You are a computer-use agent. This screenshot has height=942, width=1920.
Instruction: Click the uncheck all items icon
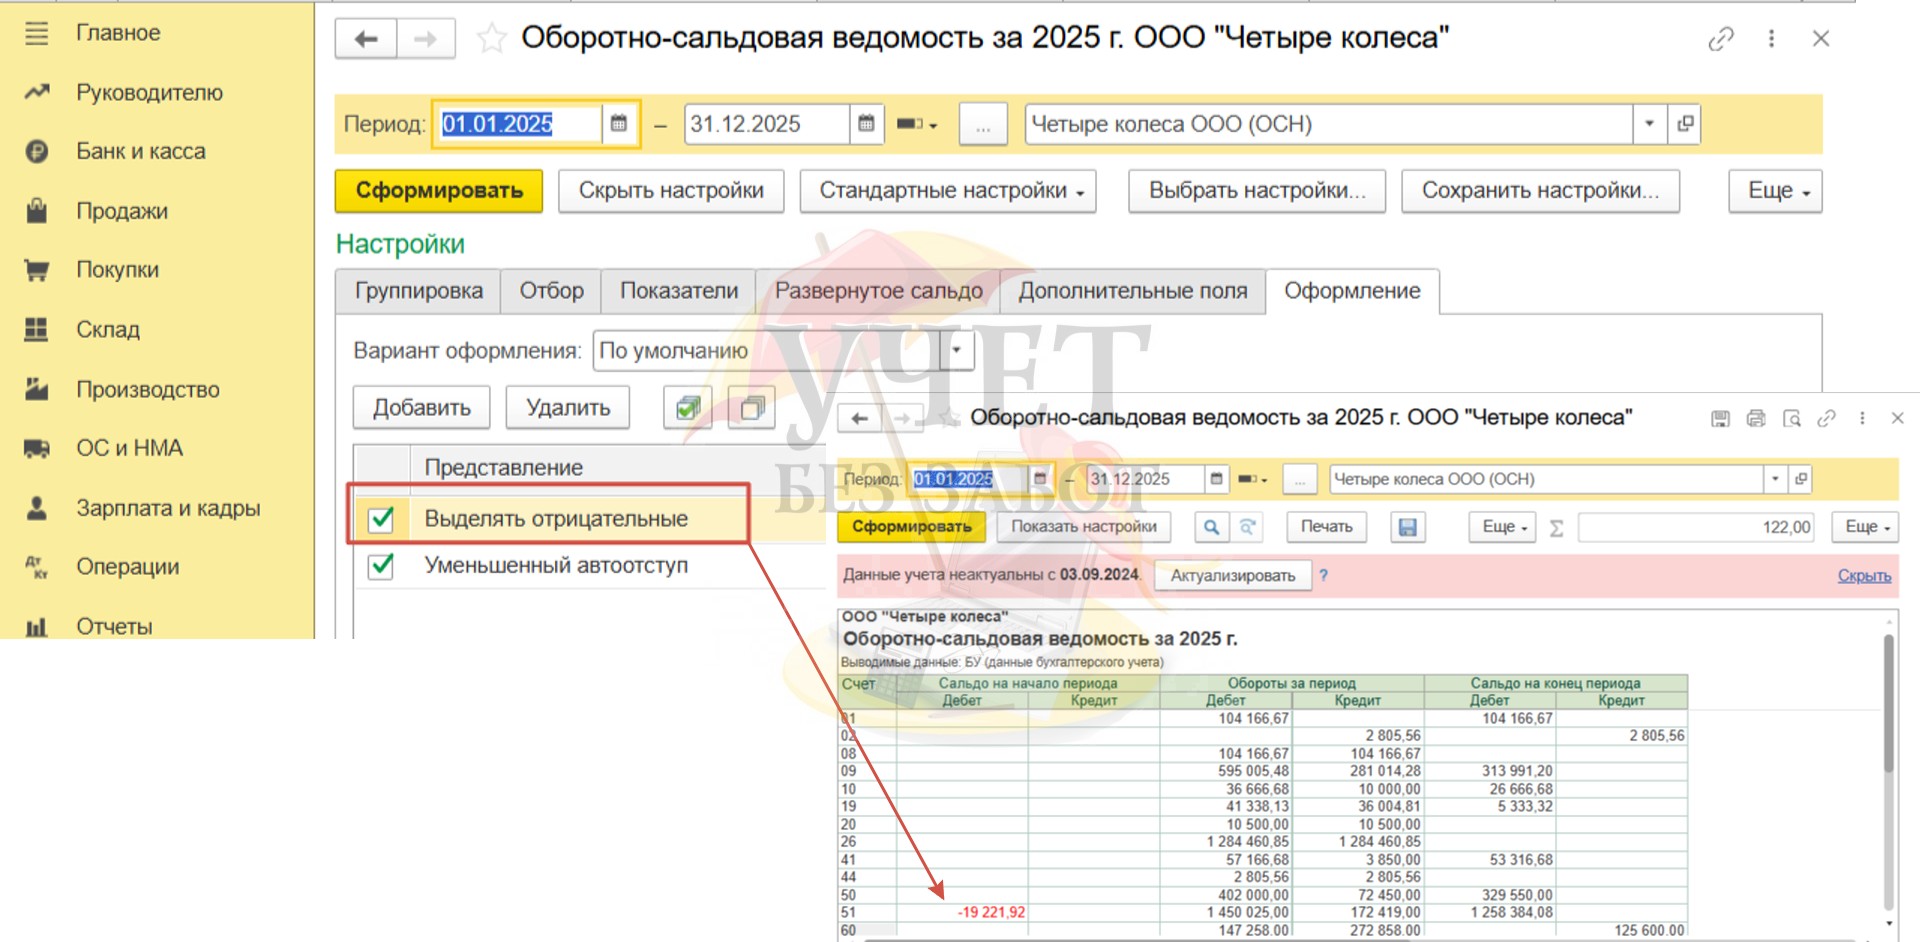tap(752, 408)
